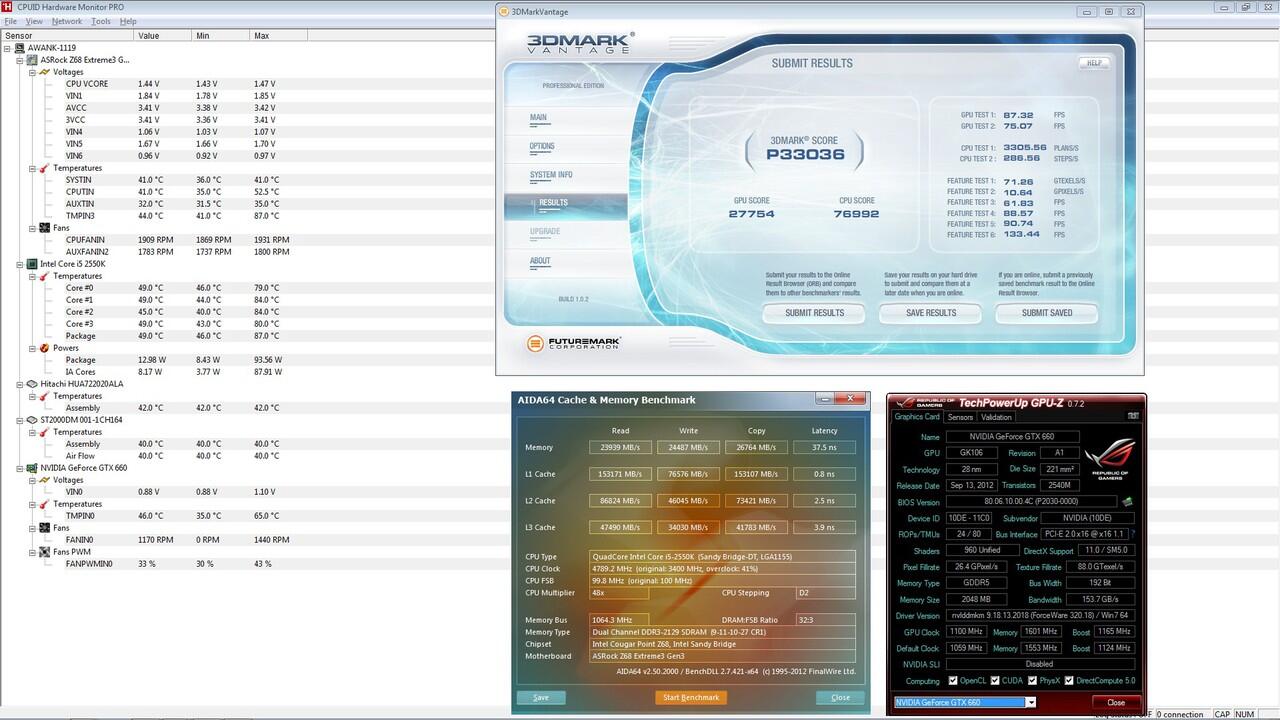Screen dimensions: 1280x720
Task: Go to MAIN in 3DMark Vantage sidebar
Action: click(538, 118)
